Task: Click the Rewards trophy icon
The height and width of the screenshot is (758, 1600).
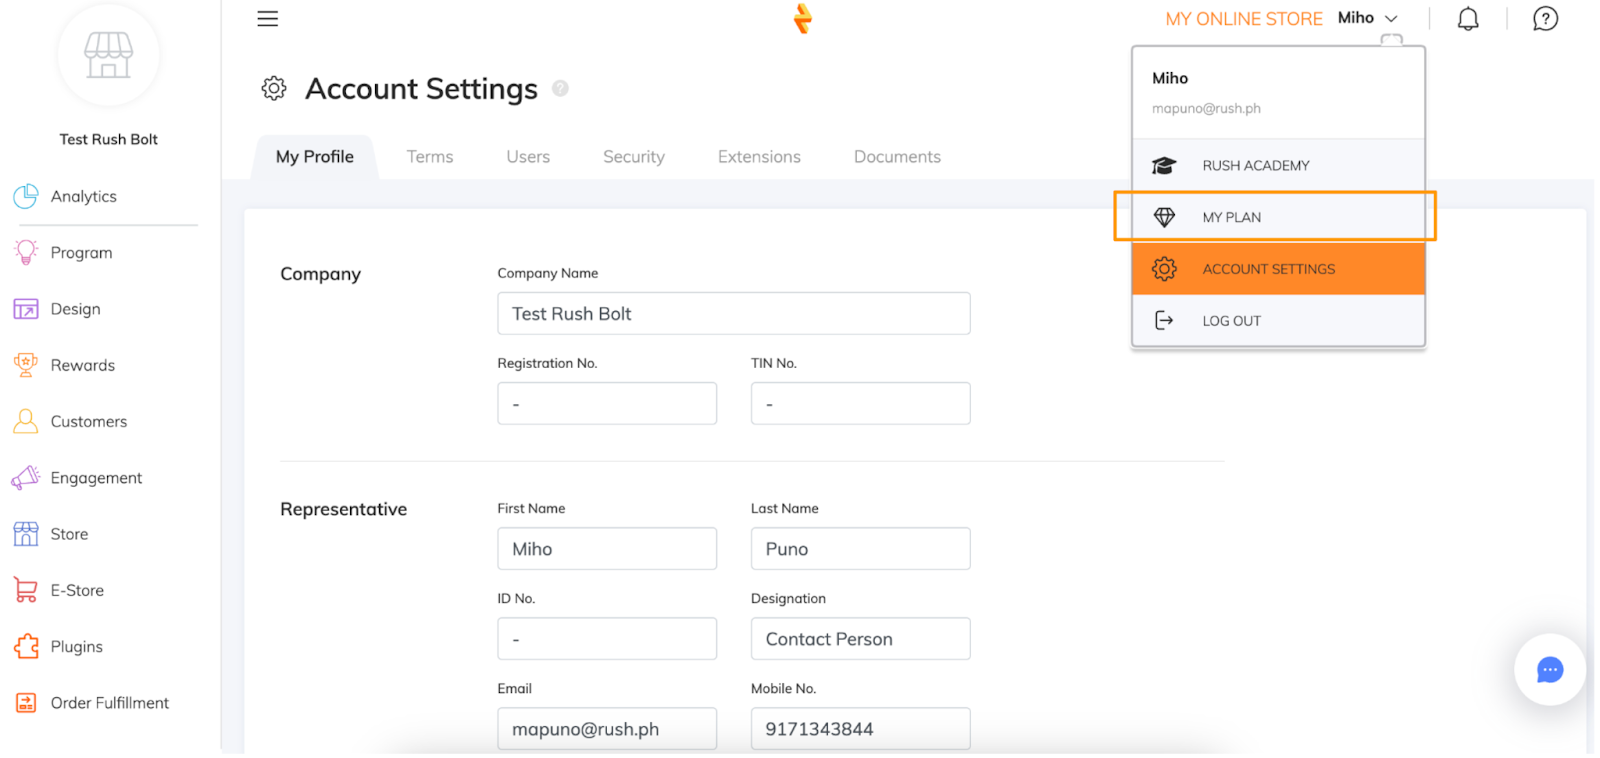Action: [x=26, y=365]
